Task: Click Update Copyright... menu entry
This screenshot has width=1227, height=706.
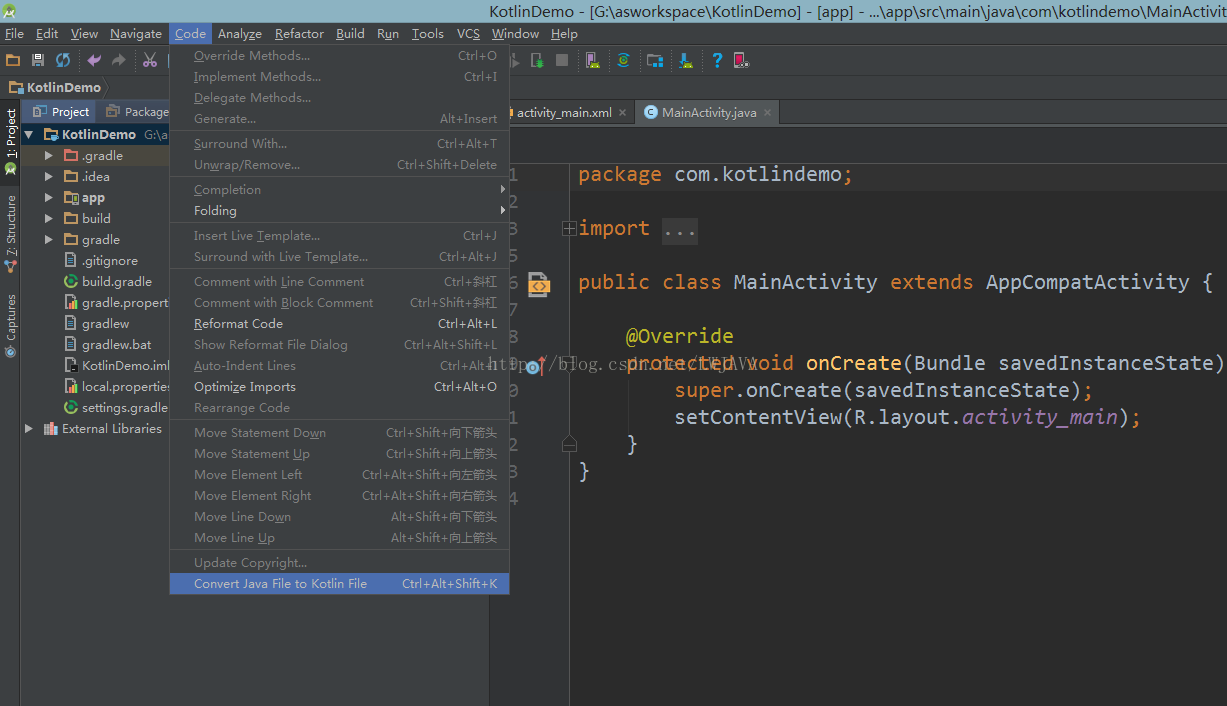Action: pyautogui.click(x=339, y=562)
